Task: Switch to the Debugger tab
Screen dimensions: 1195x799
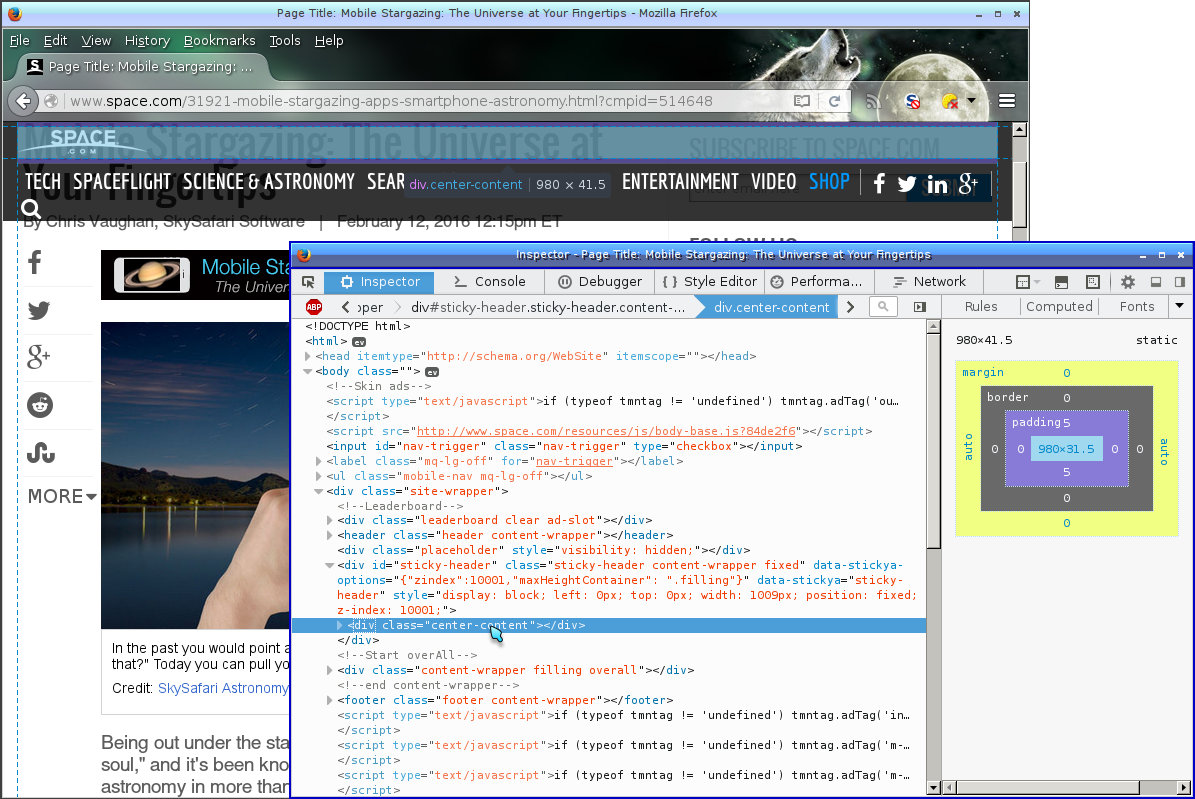Action: 600,282
